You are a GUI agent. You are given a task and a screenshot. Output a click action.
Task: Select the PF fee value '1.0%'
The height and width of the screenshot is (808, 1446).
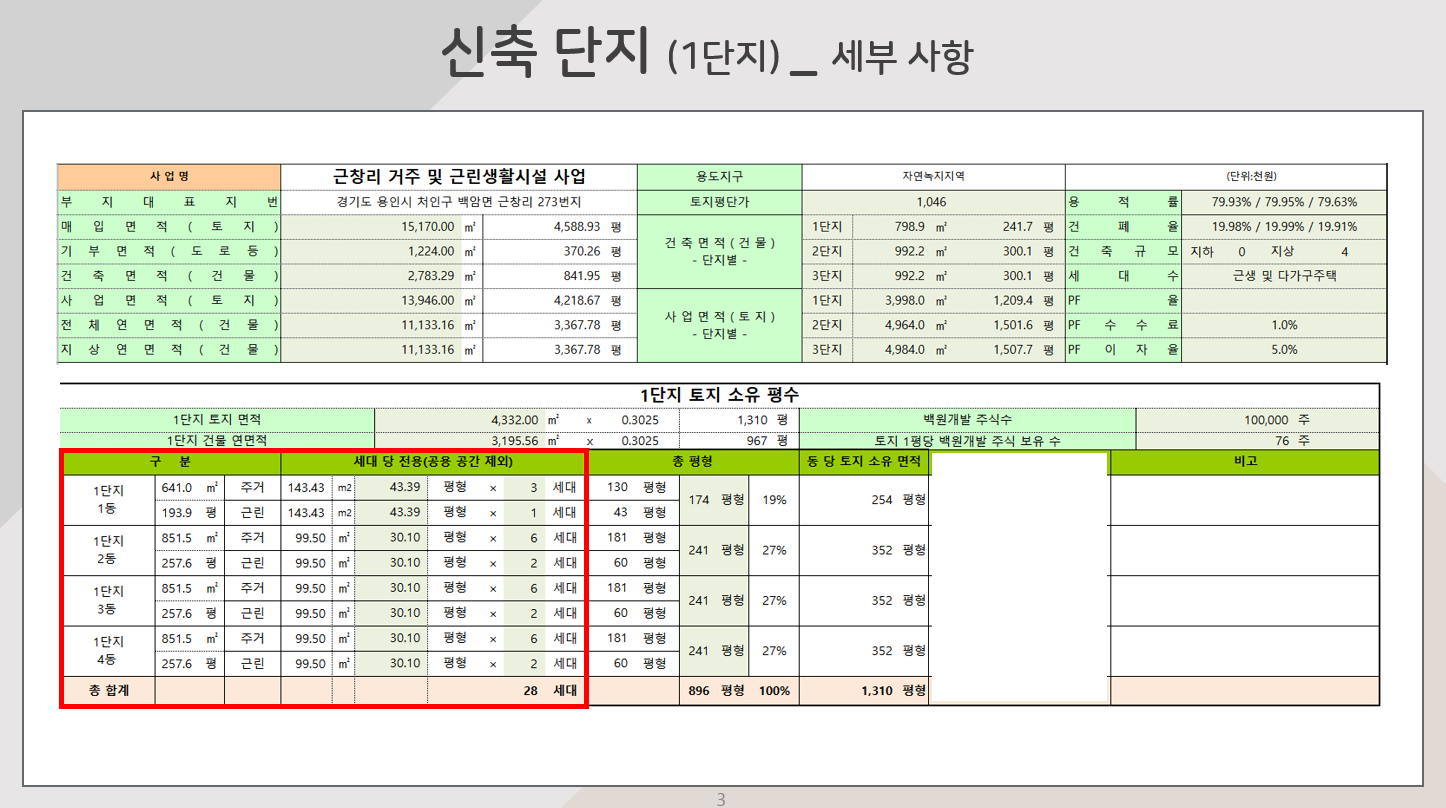(x=1284, y=325)
